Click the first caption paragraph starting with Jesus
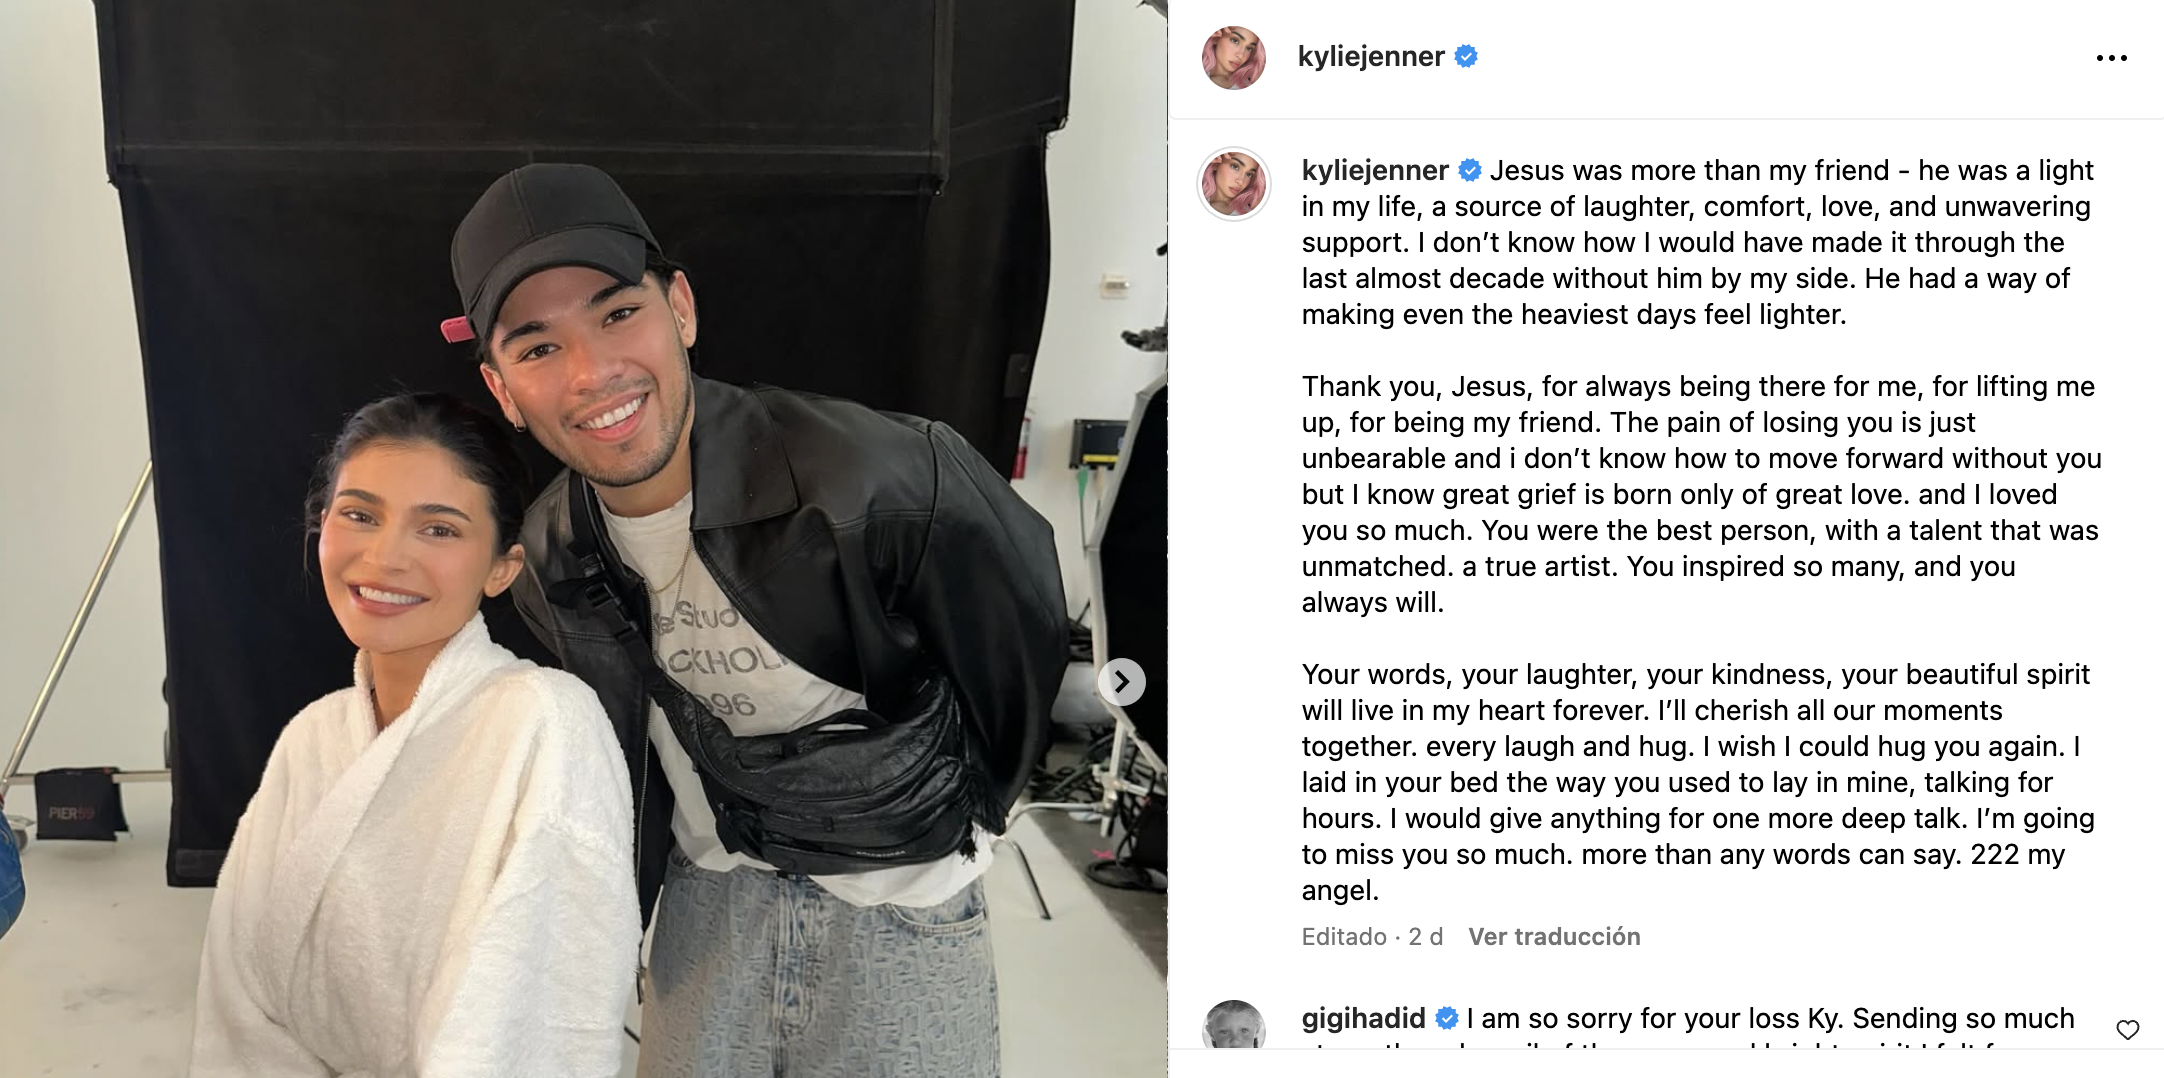Image resolution: width=2164 pixels, height=1078 pixels. coord(1697,242)
